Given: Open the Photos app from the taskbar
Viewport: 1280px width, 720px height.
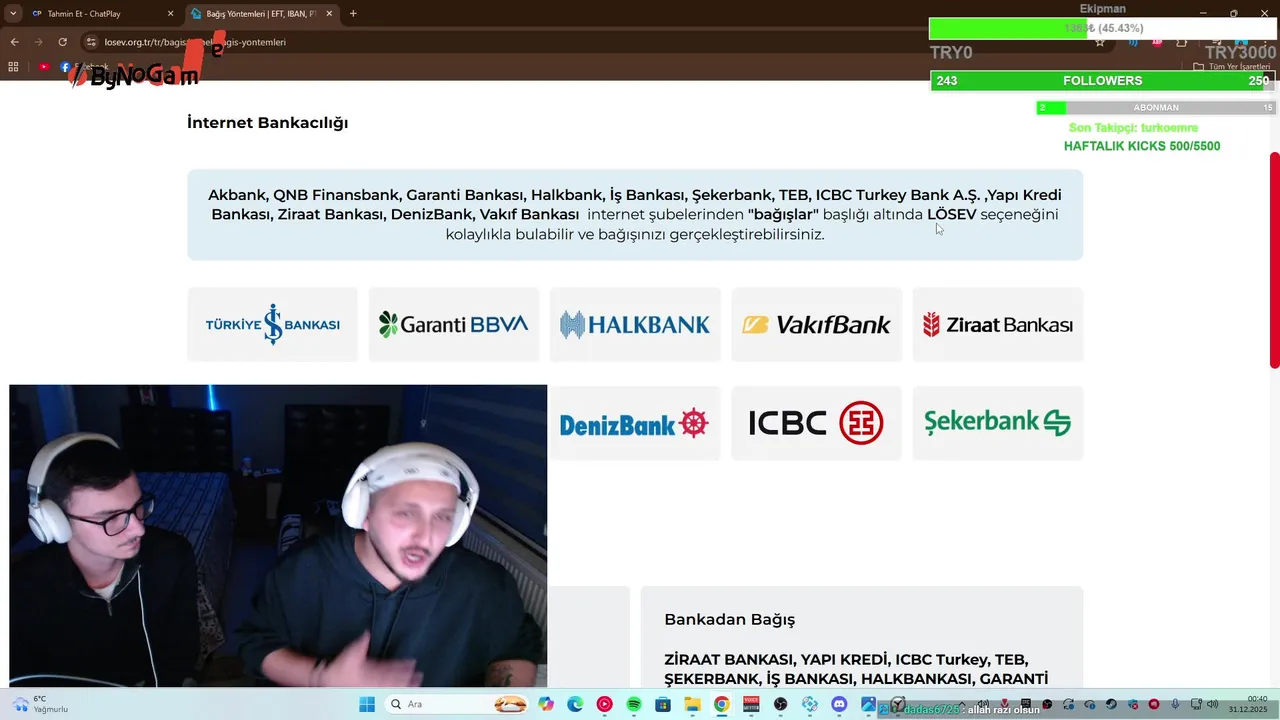Looking at the screenshot, I should coord(868,705).
